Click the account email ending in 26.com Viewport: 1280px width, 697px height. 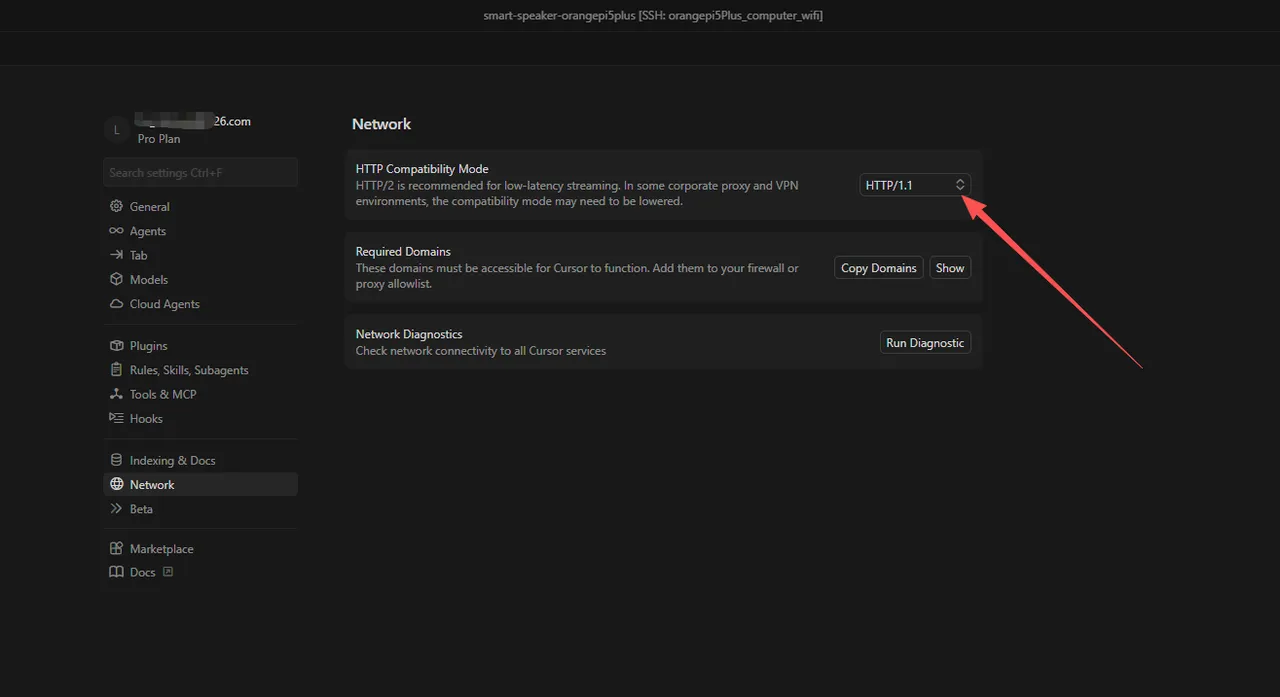194,121
